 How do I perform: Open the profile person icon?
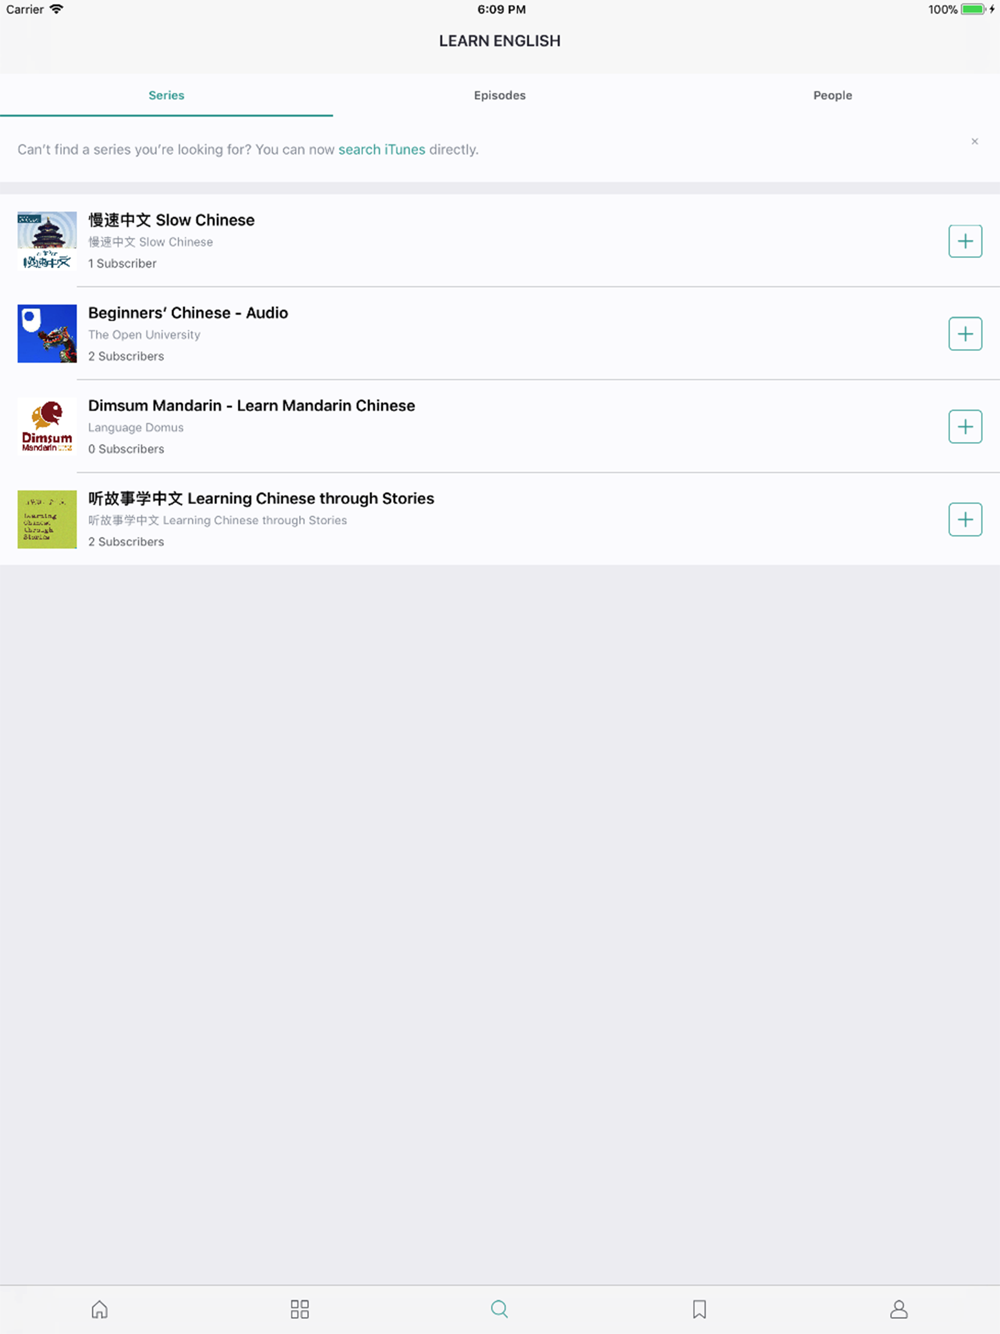(x=899, y=1309)
